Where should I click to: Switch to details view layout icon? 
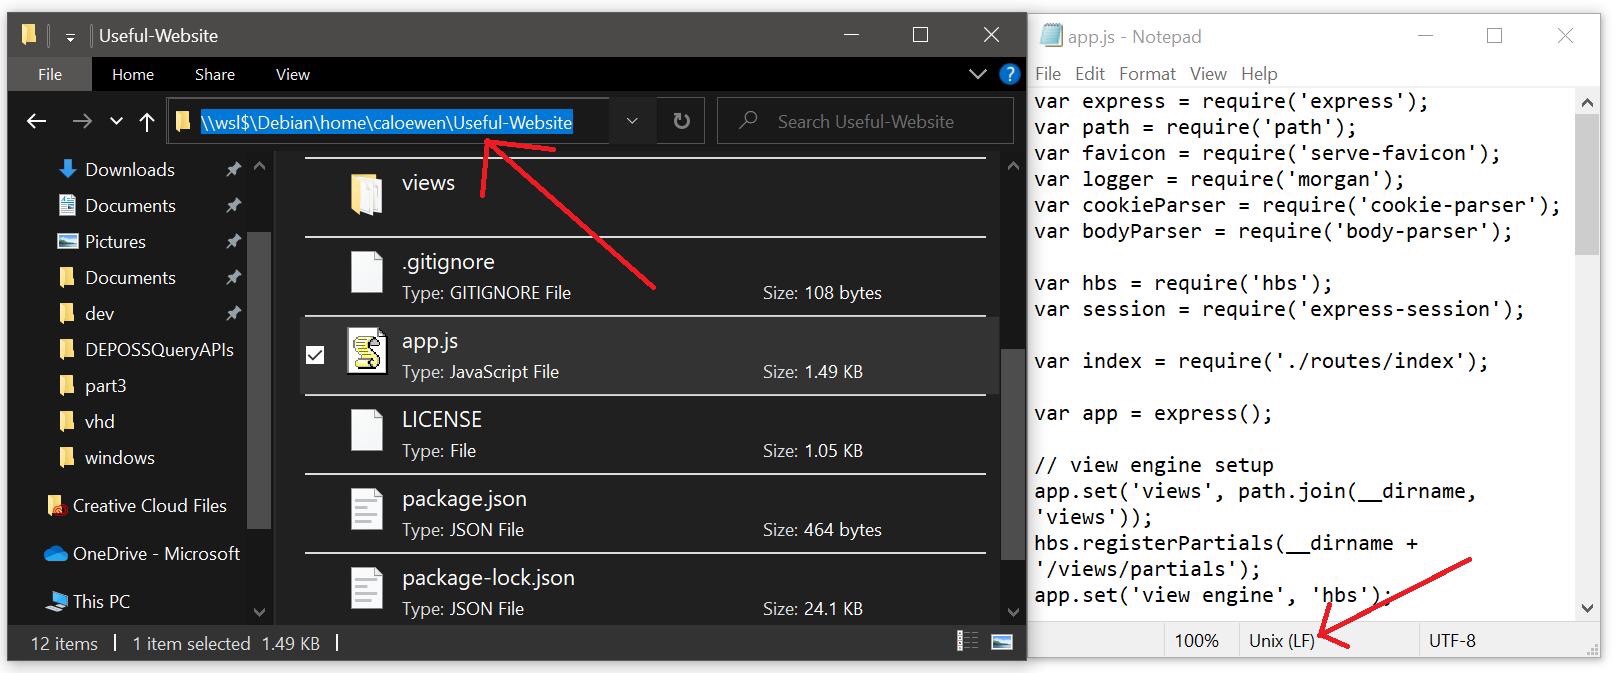point(967,642)
